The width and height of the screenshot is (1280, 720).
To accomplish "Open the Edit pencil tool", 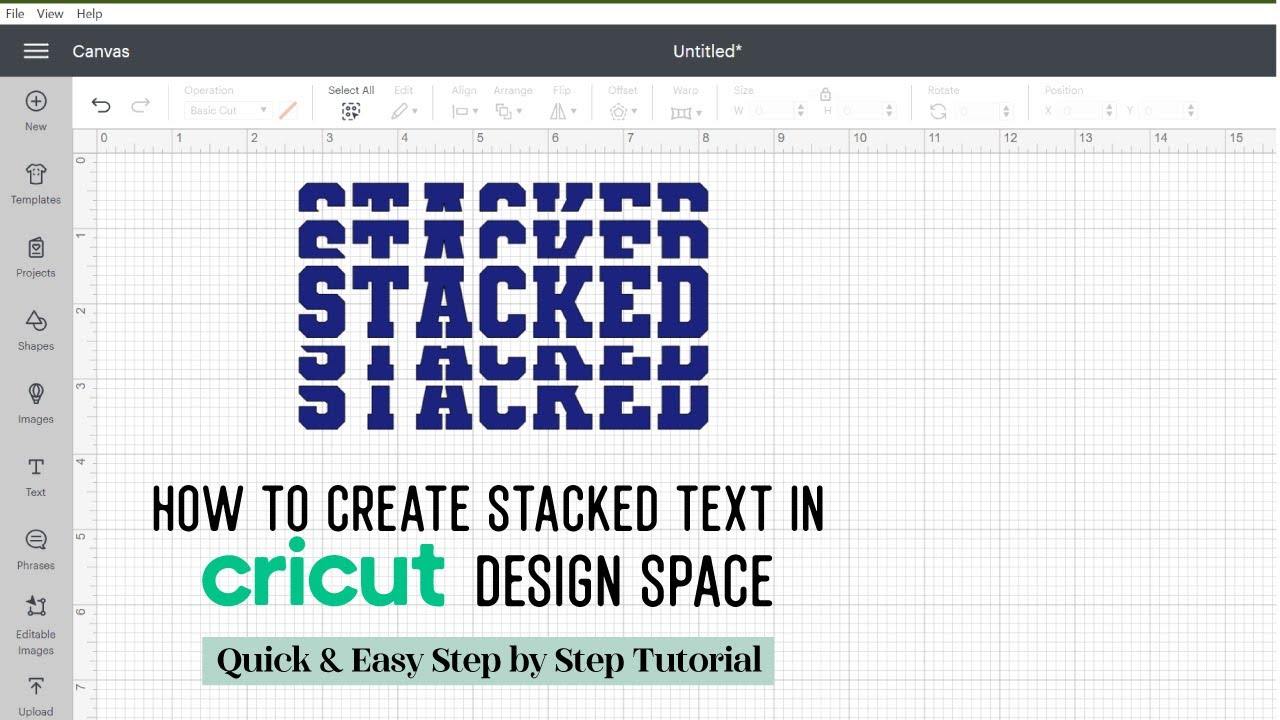I will point(404,111).
